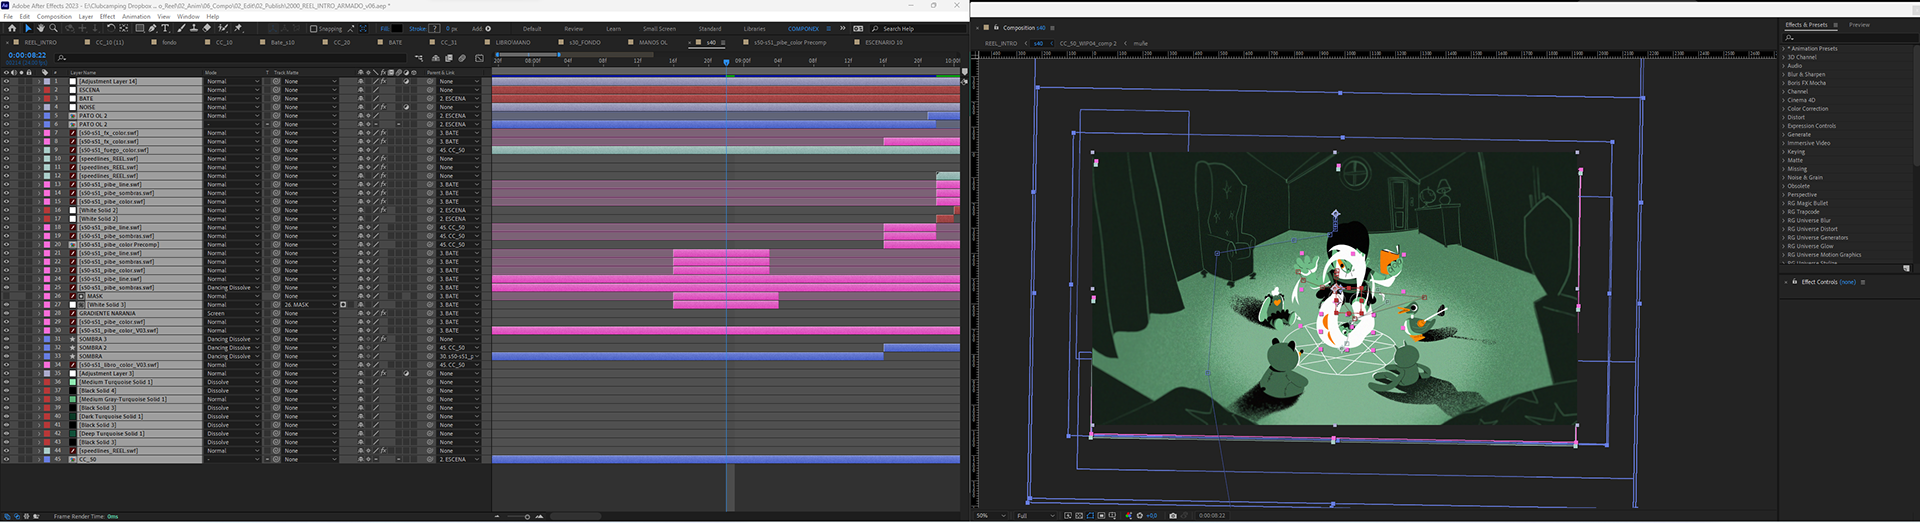Screen dimensions: 1920x523
Task: Switch to the Review workspace
Action: (x=573, y=29)
